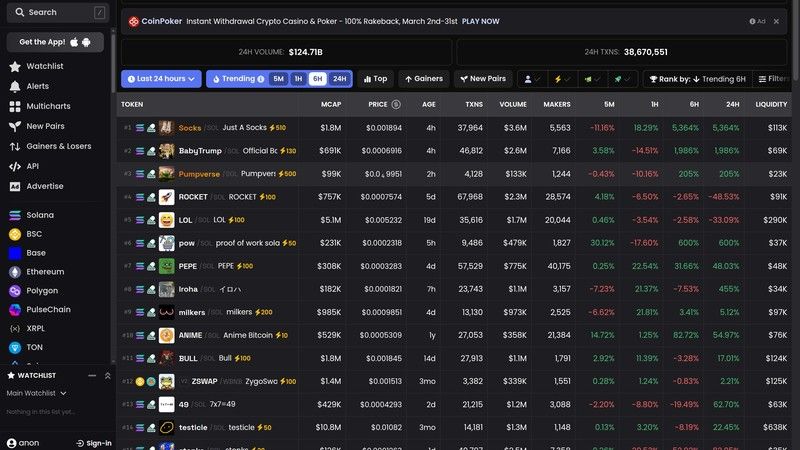Viewport: 800px width, 450px height.
Task: Minimize the watchlist panel
Action: (92, 376)
